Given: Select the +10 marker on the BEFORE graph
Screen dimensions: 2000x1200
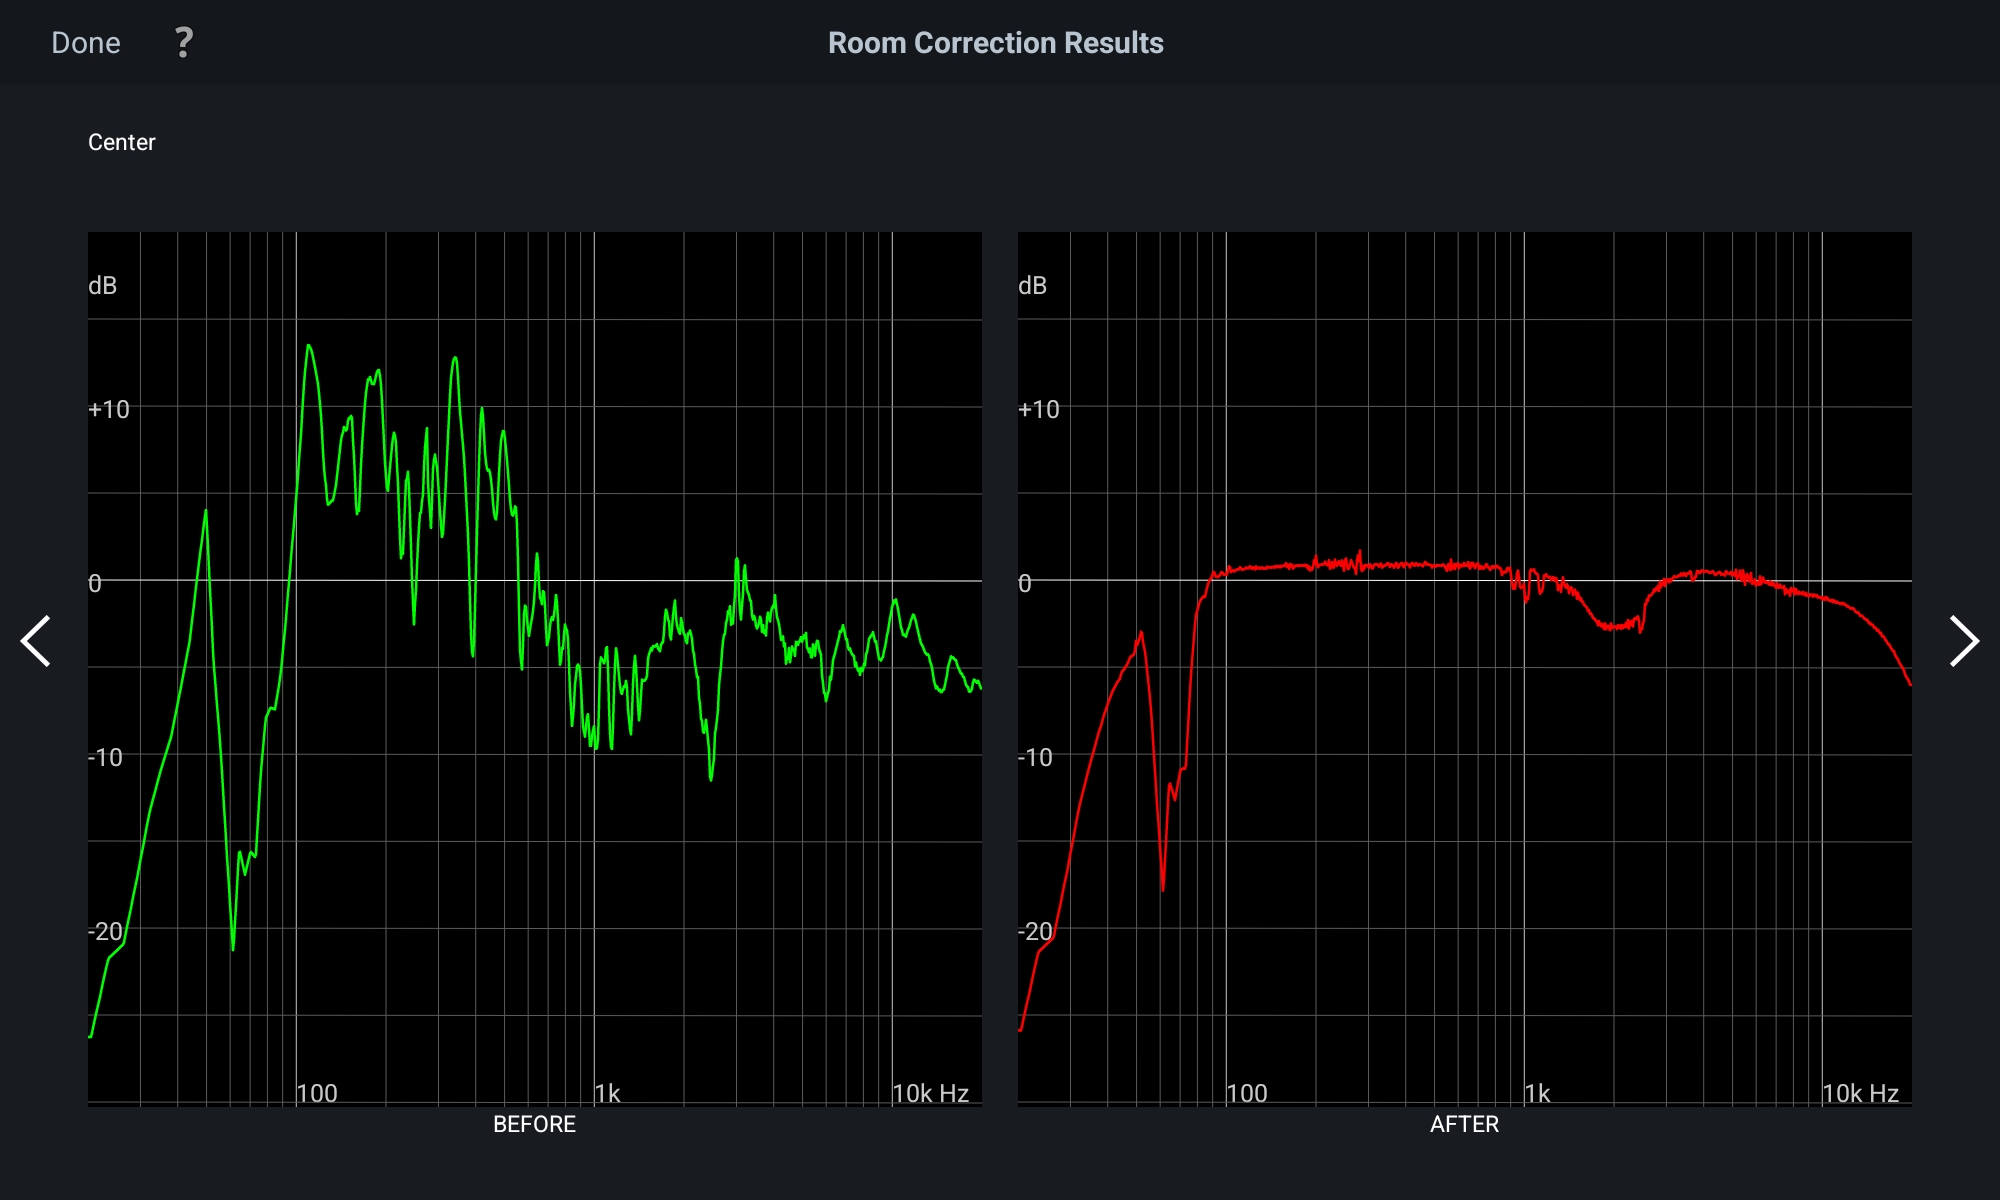Looking at the screenshot, I should click(x=109, y=410).
